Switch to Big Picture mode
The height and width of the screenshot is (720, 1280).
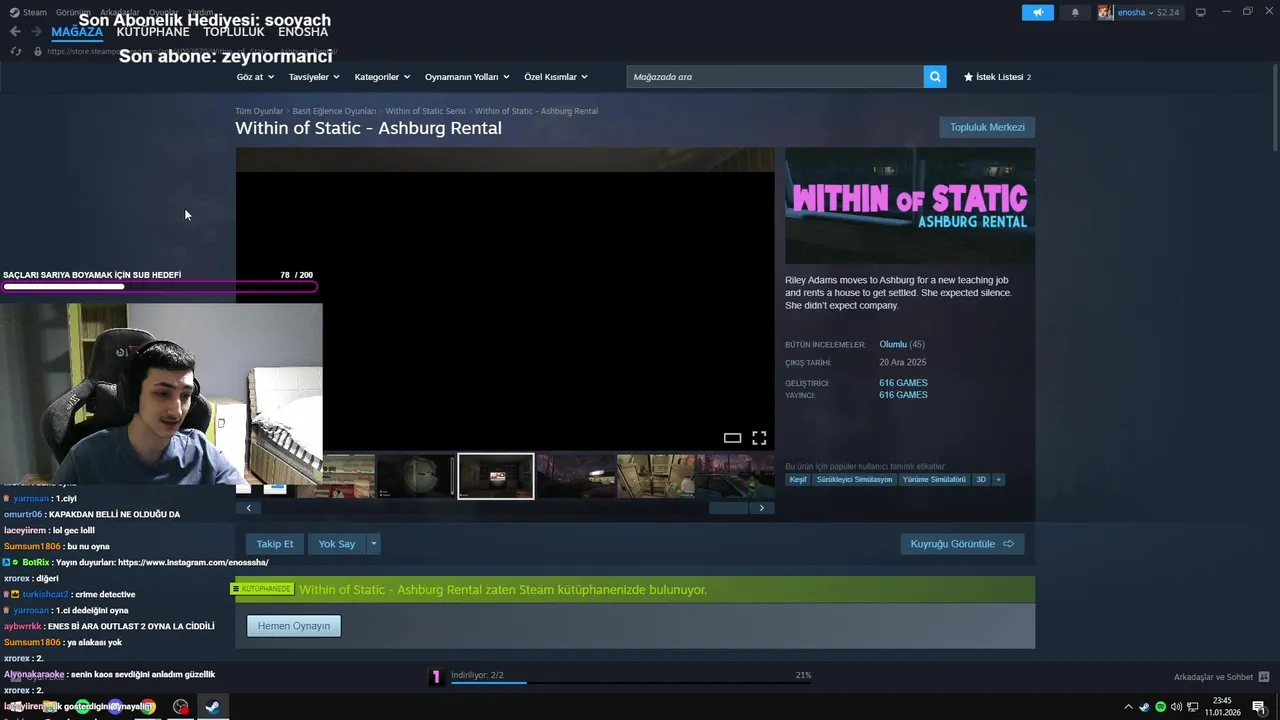(x=1200, y=12)
